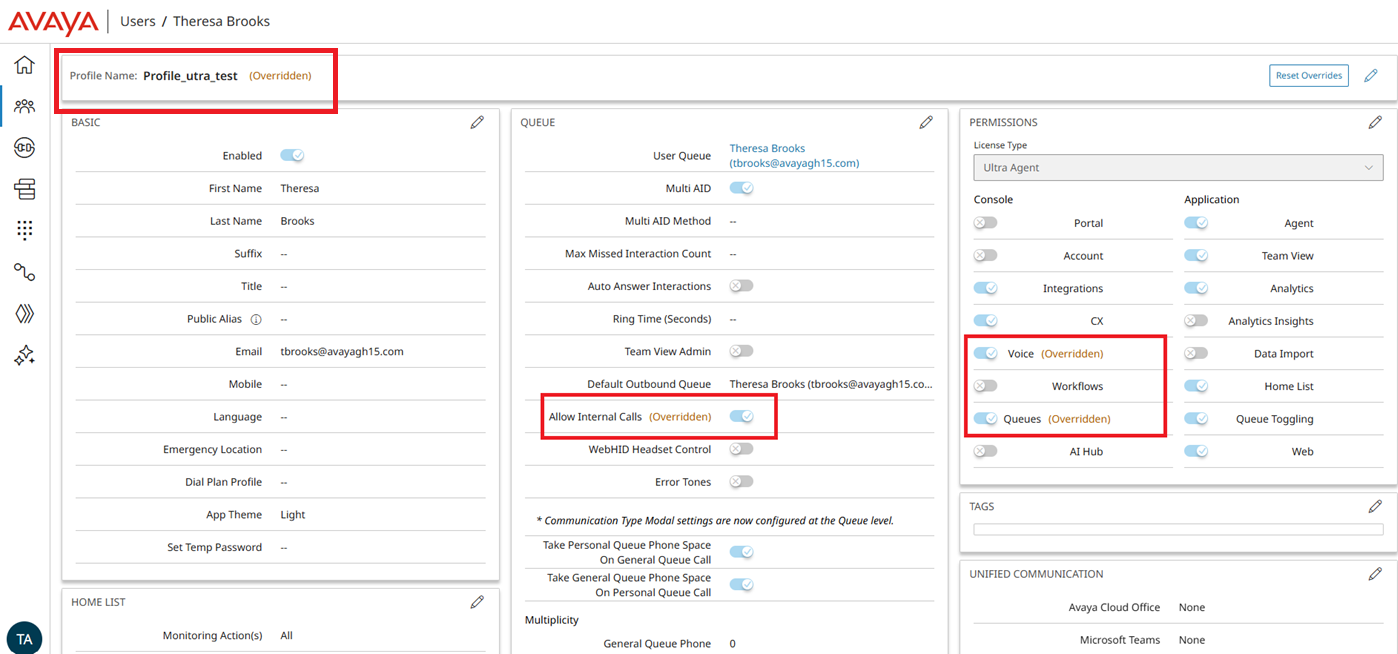Edit the HOME LIST panel
The height and width of the screenshot is (654, 1398).
(477, 602)
